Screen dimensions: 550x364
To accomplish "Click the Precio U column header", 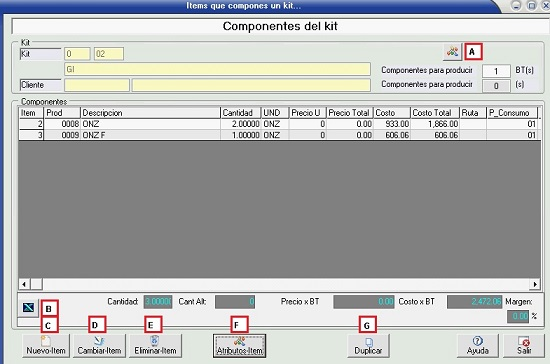I will point(308,113).
